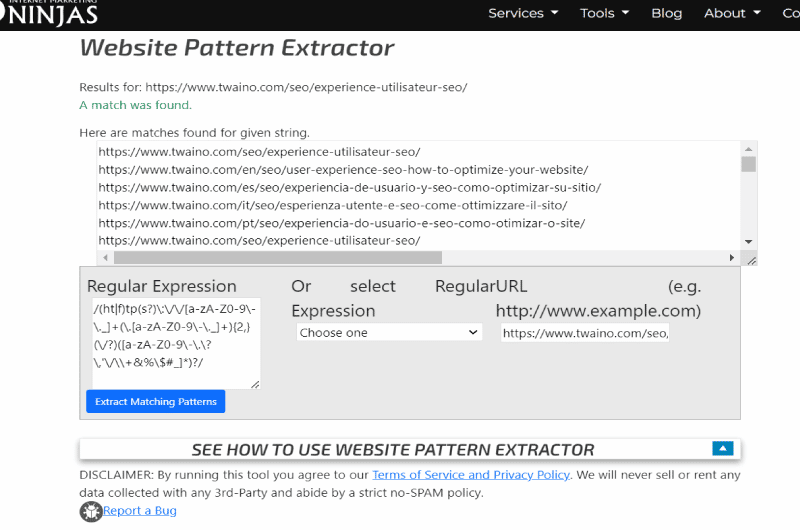800x530 pixels.
Task: Open the About menu
Action: (x=732, y=13)
